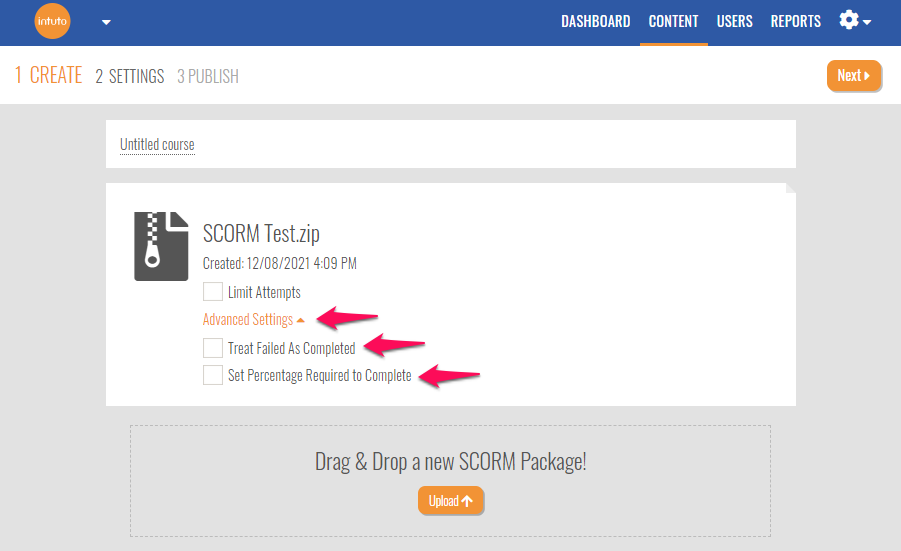Check Treat Failed As Completed

pyautogui.click(x=213, y=348)
